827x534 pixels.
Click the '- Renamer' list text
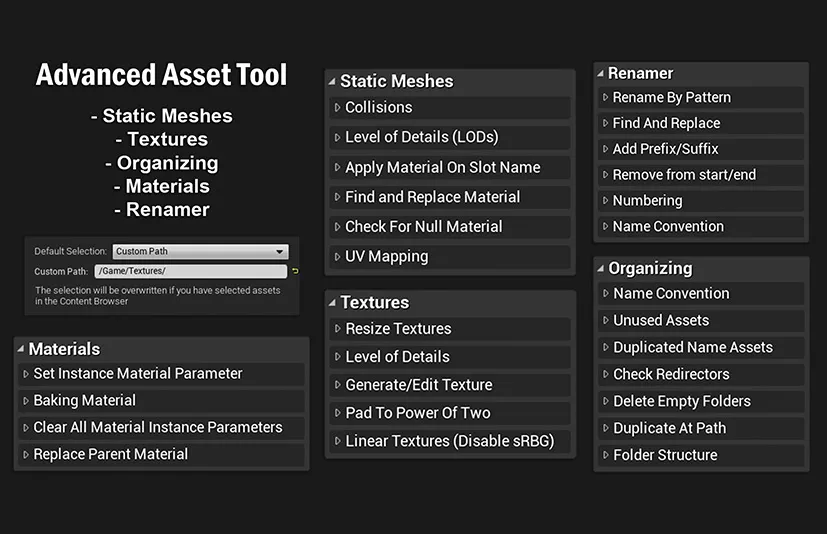[x=161, y=209]
